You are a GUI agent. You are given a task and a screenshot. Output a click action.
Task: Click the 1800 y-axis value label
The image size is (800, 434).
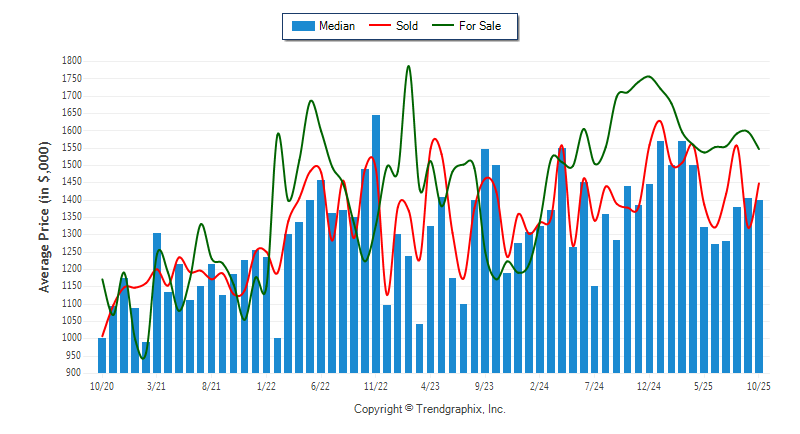[69, 62]
